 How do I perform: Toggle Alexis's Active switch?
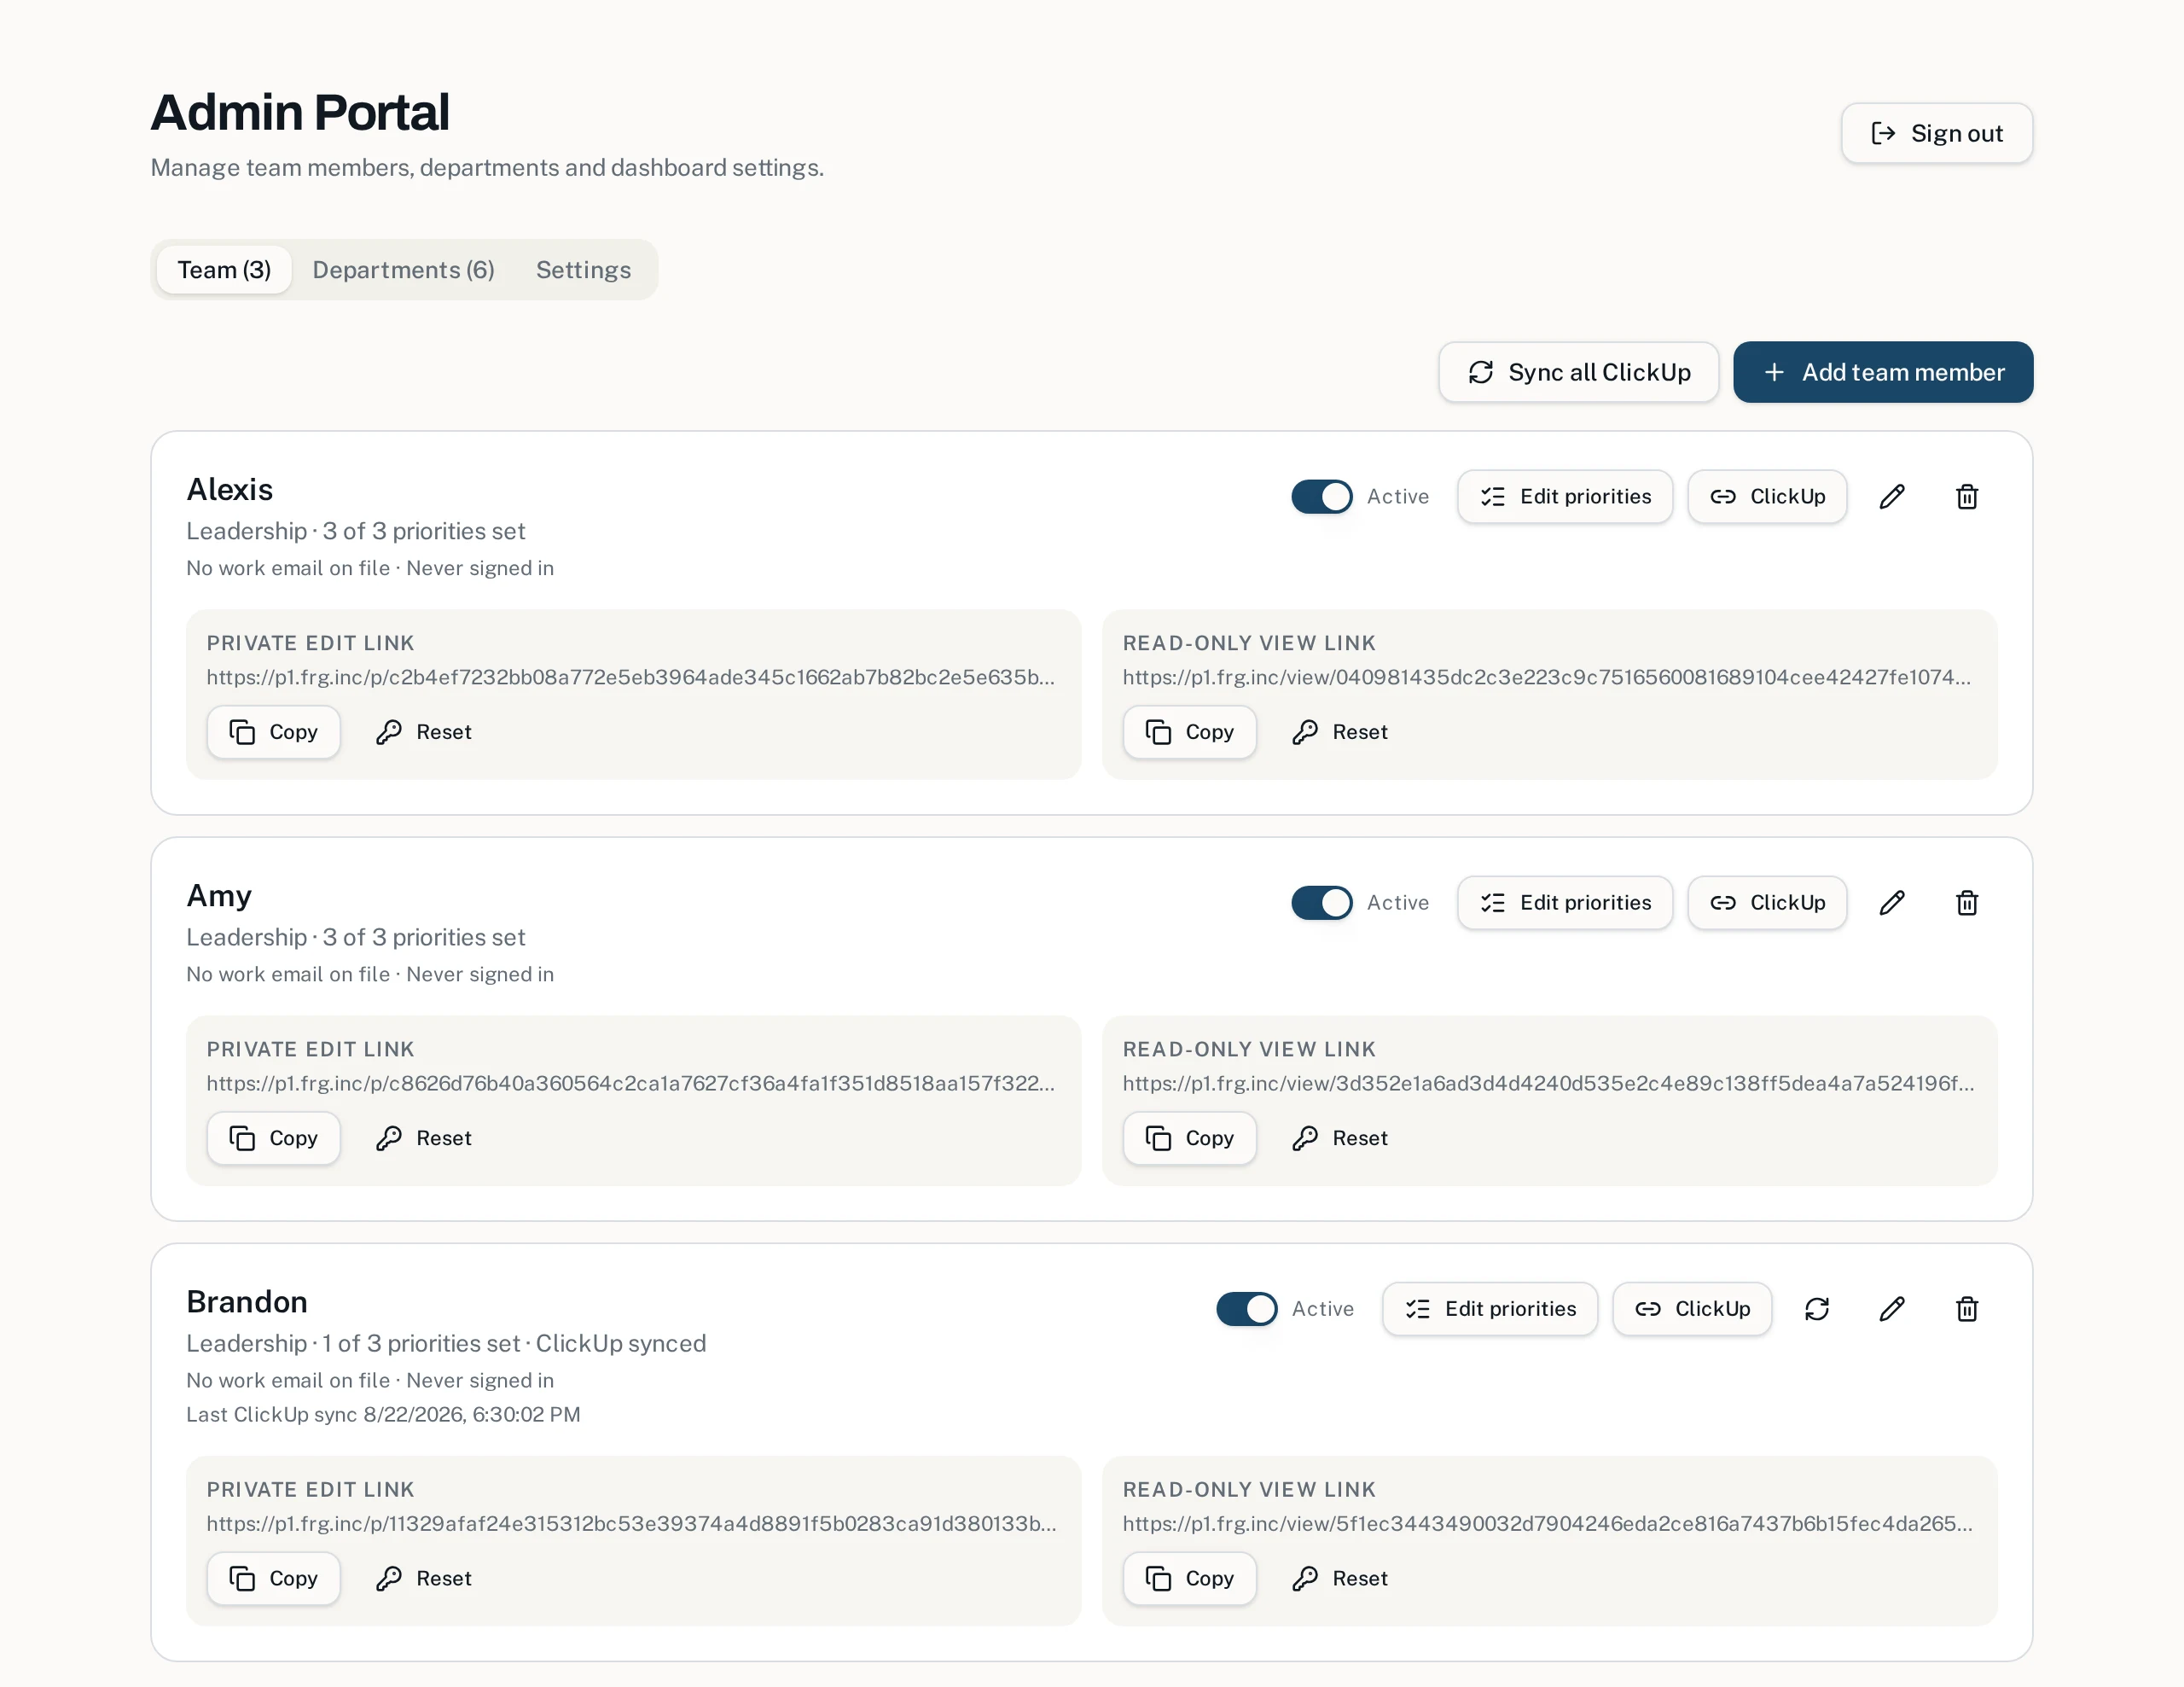1321,497
